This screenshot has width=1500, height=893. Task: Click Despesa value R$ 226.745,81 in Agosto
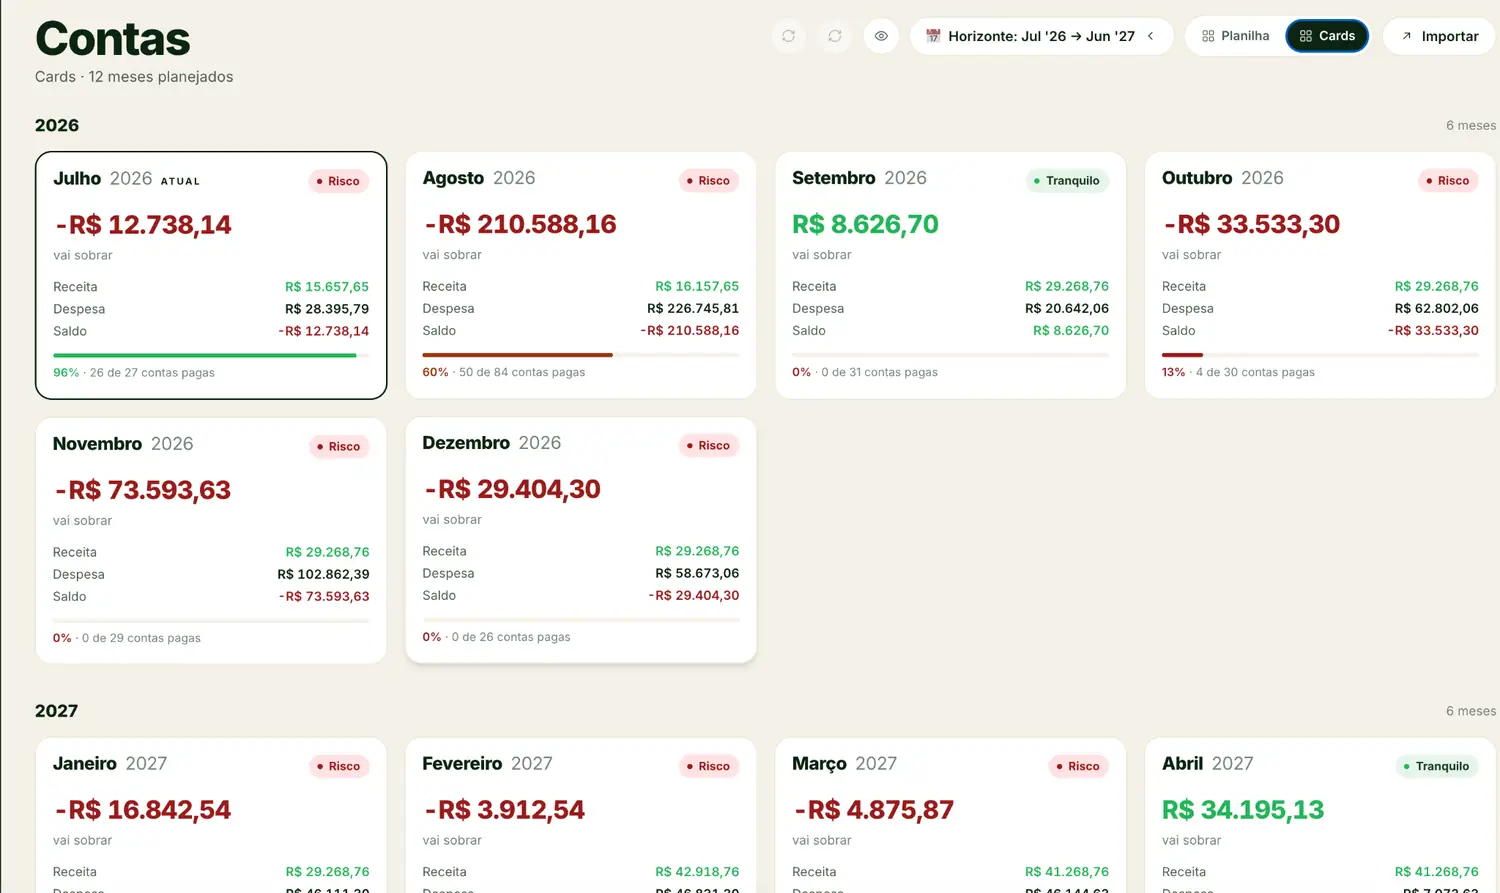coord(693,308)
